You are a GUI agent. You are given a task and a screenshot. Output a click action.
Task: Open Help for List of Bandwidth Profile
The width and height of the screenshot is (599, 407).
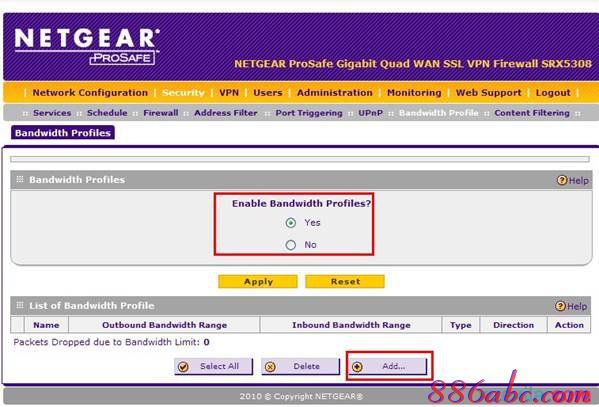coord(571,306)
